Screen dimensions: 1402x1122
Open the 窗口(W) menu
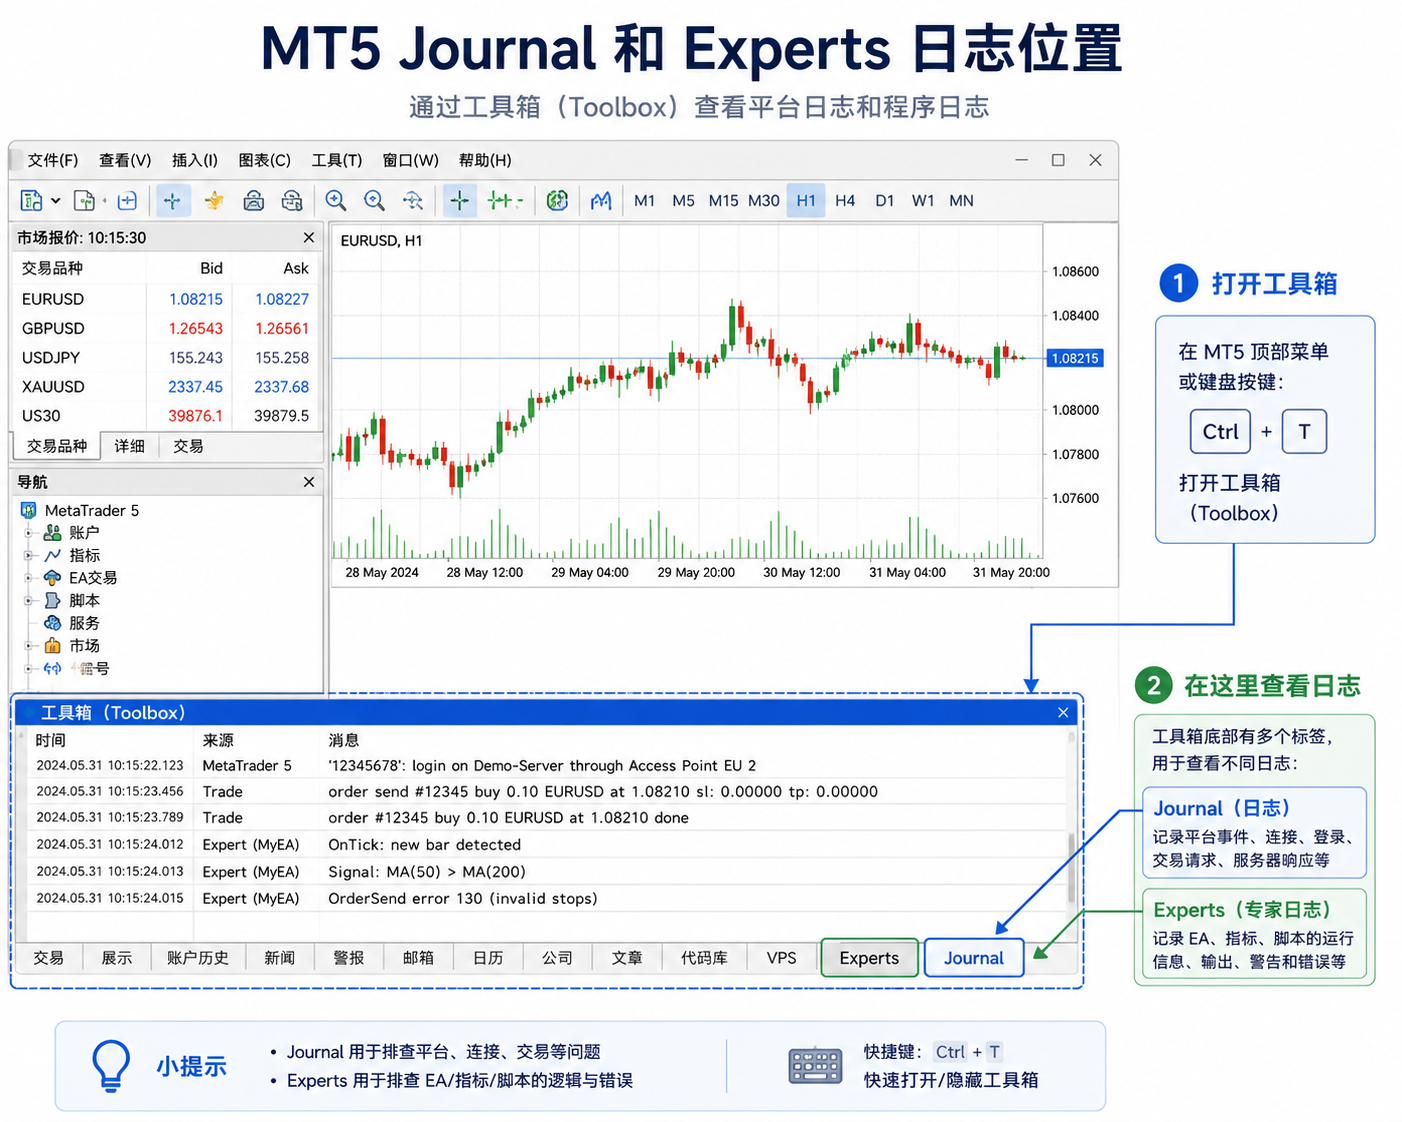click(x=411, y=160)
